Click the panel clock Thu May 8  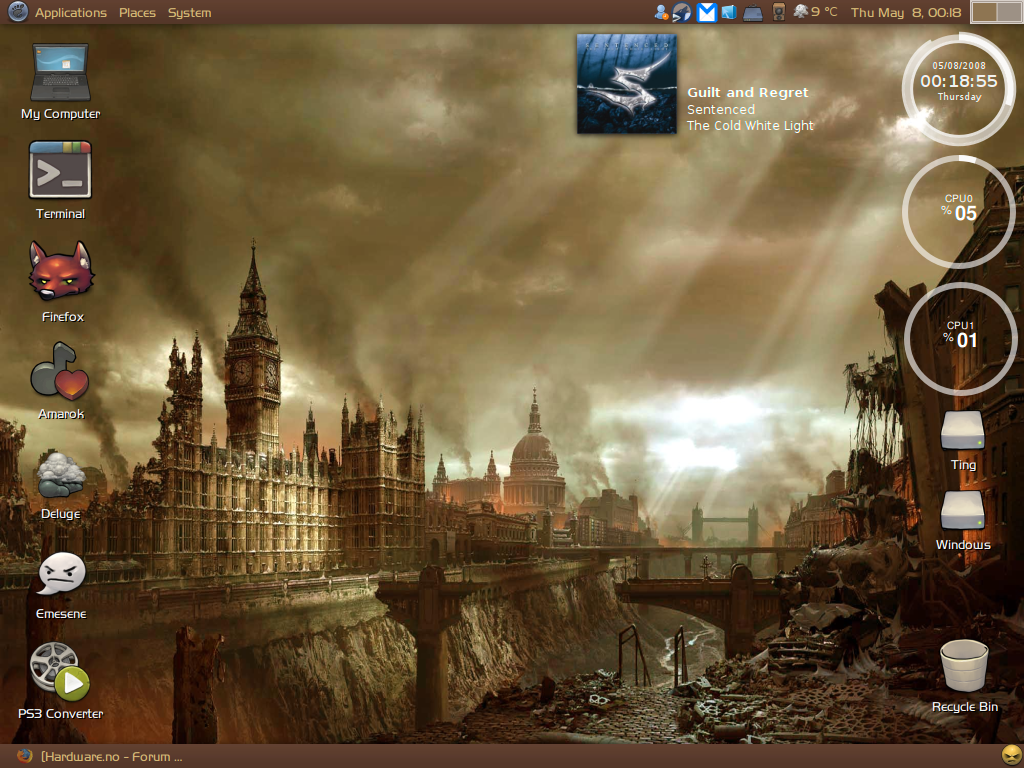[906, 12]
